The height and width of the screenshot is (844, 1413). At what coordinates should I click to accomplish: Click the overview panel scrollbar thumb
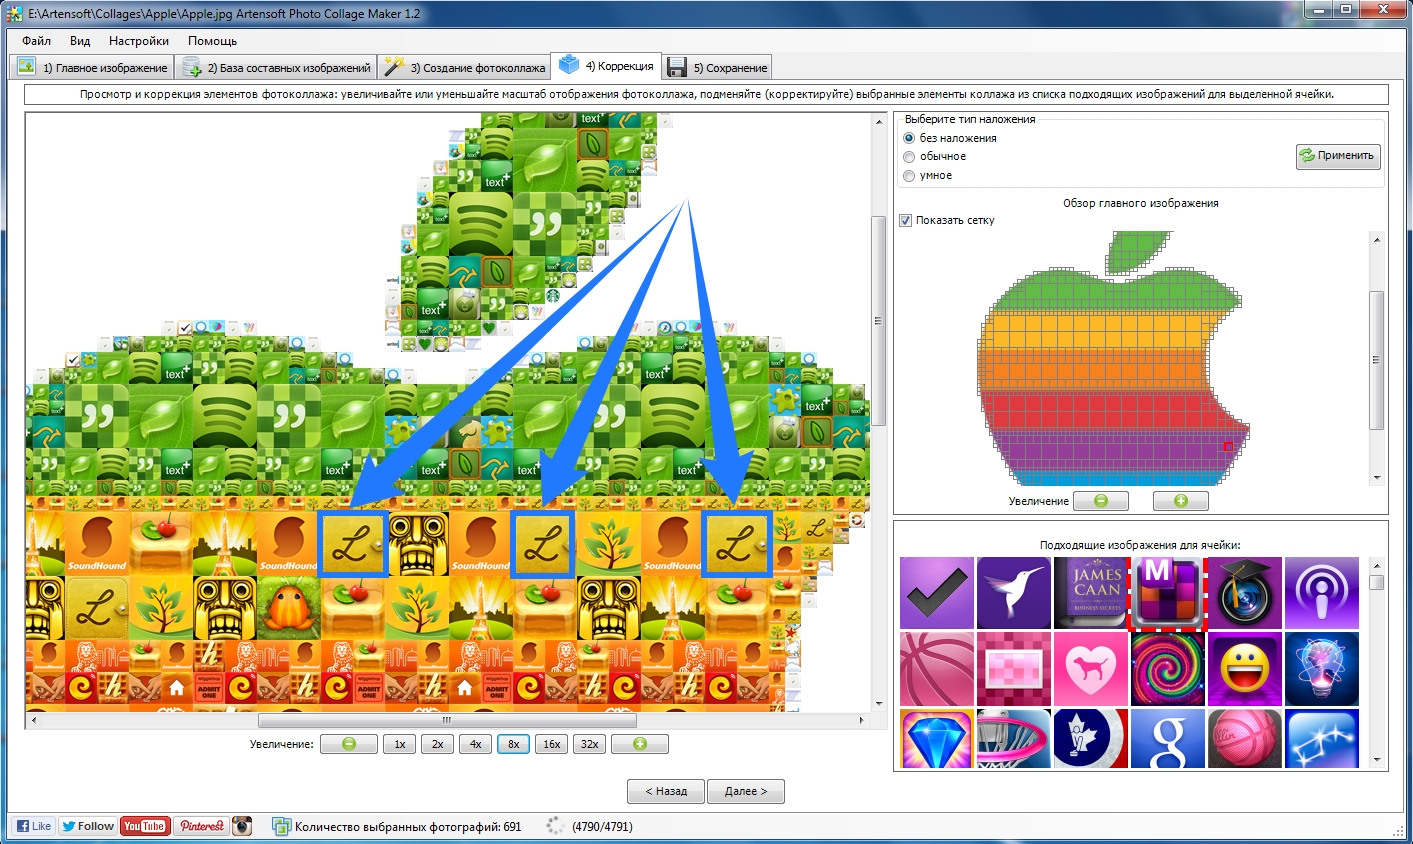click(1377, 361)
